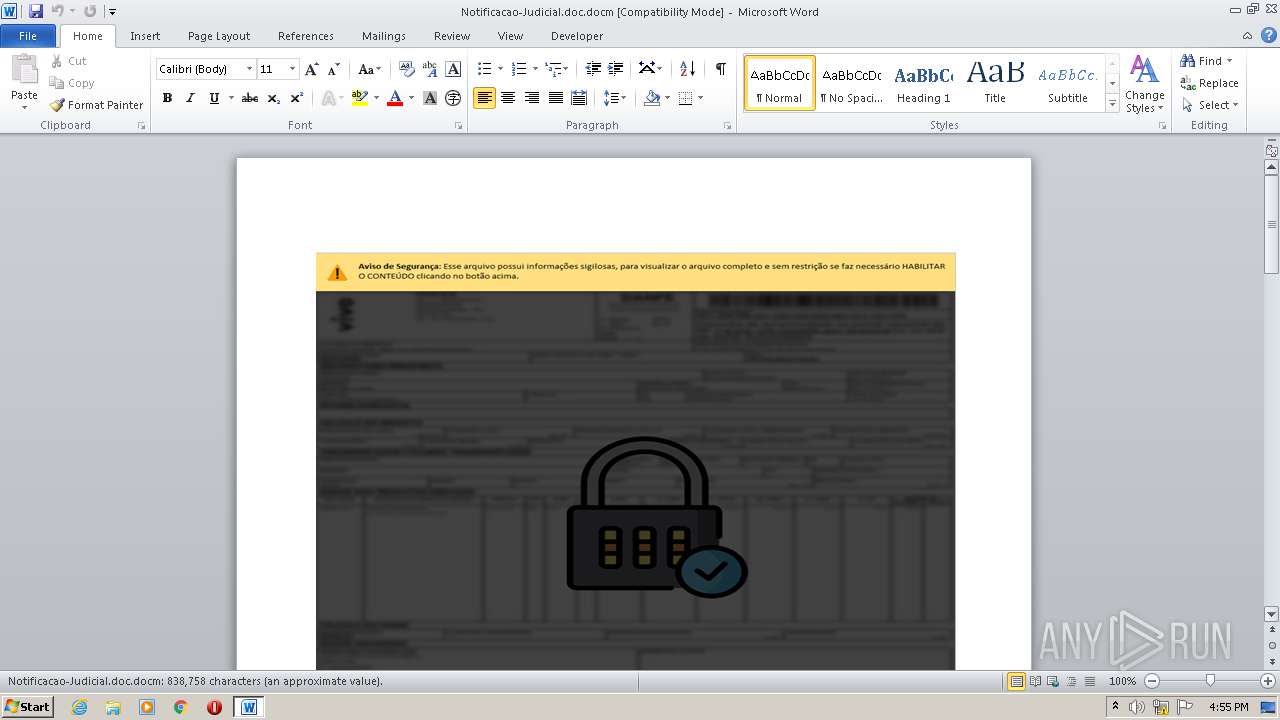Click the Paste icon
Screen dimensions: 1280x720
click(24, 71)
